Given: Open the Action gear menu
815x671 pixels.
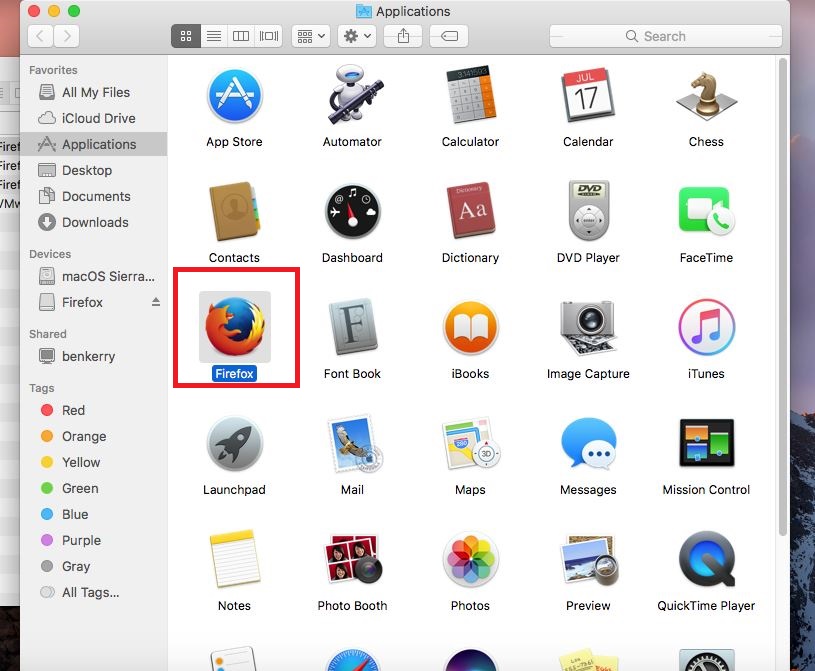Looking at the screenshot, I should [357, 36].
